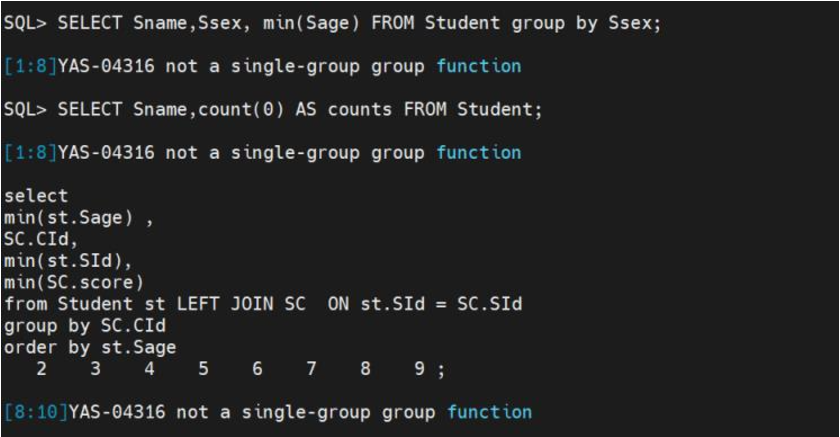Click the line number 9 marker
Image resolution: width=840 pixels, height=437 pixels.
coord(419,369)
